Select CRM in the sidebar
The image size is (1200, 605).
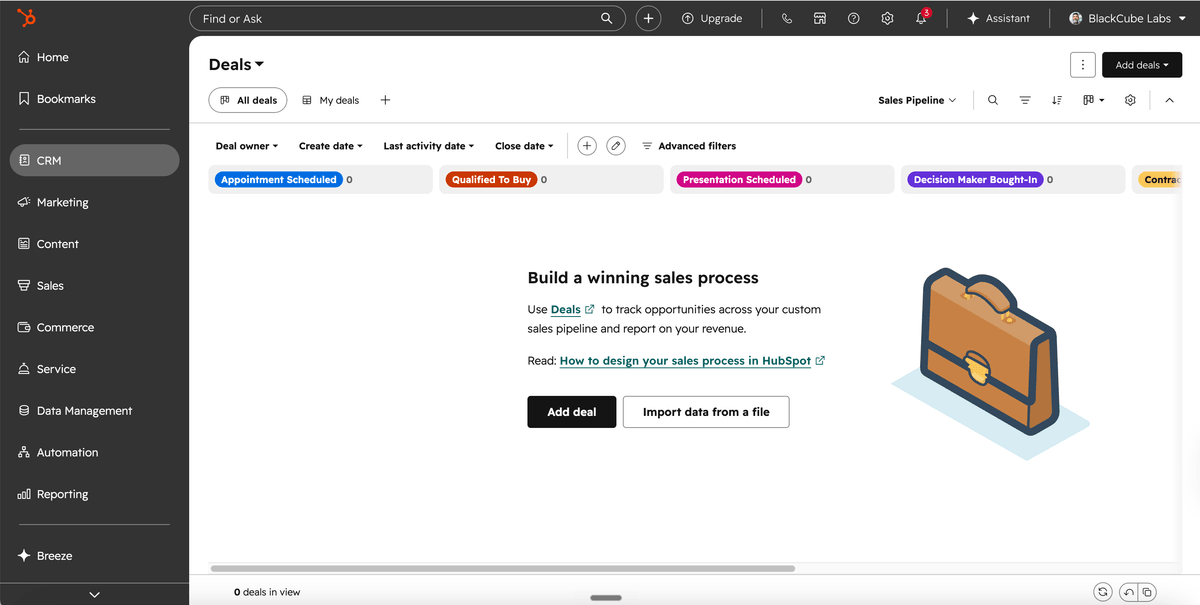[94, 160]
